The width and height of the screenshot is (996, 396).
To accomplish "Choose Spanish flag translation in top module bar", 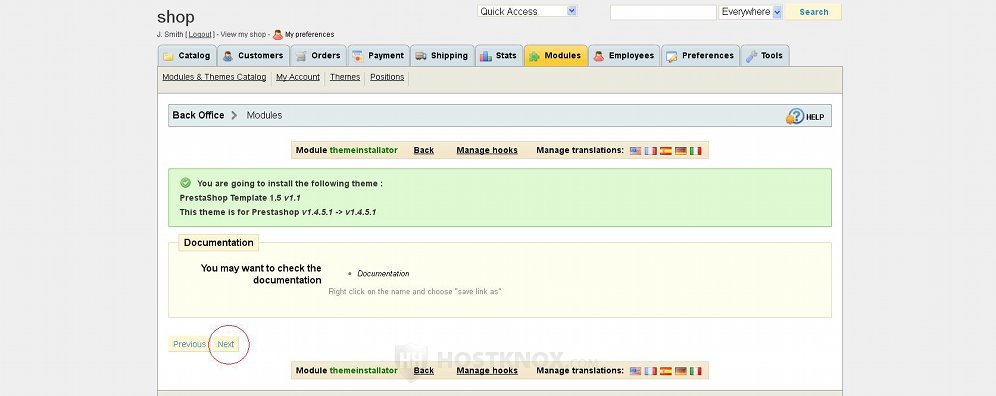I will coord(666,151).
